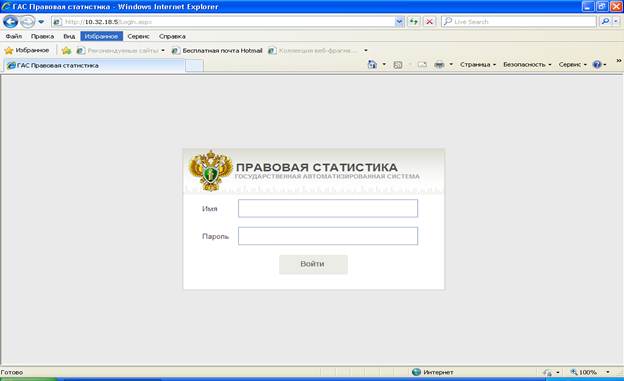The height and width of the screenshot is (381, 624).
Task: Click the blue Help question mark icon
Action: [x=597, y=64]
